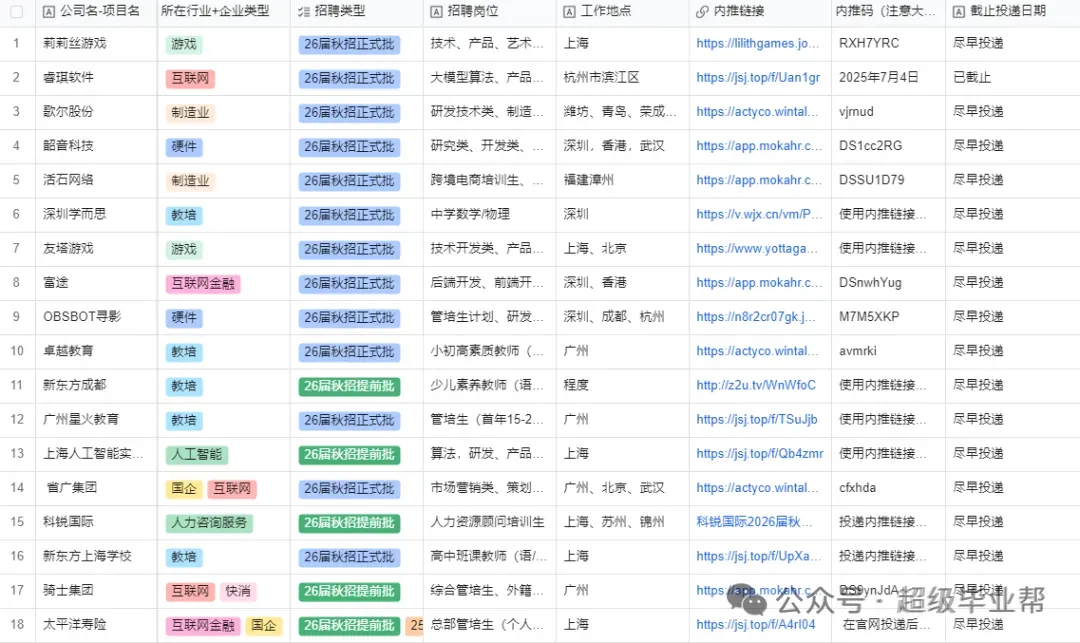Image resolution: width=1080 pixels, height=643 pixels.
Task: Open the z2u.tv/WnWfoC link for 新东方成都
Action: point(756,385)
